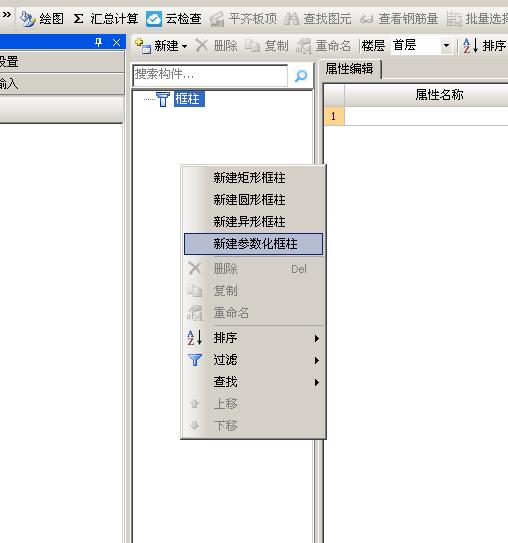Focus the 搜索构件 search field

click(x=210, y=75)
